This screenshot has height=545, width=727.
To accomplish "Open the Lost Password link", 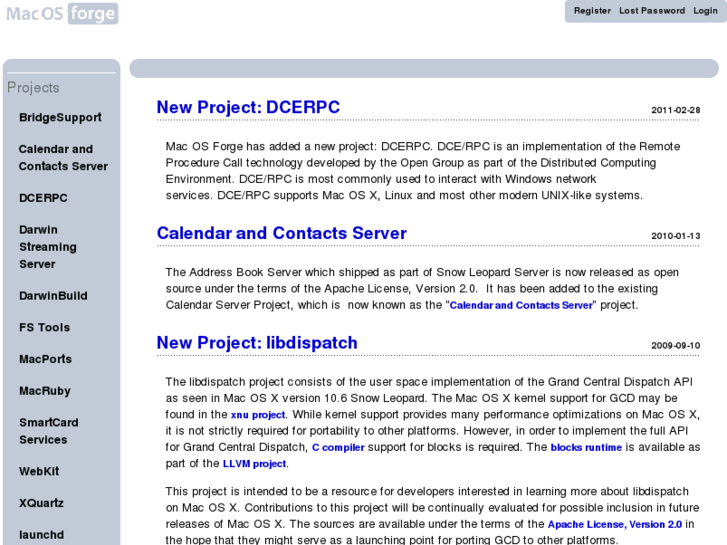I will [x=652, y=11].
